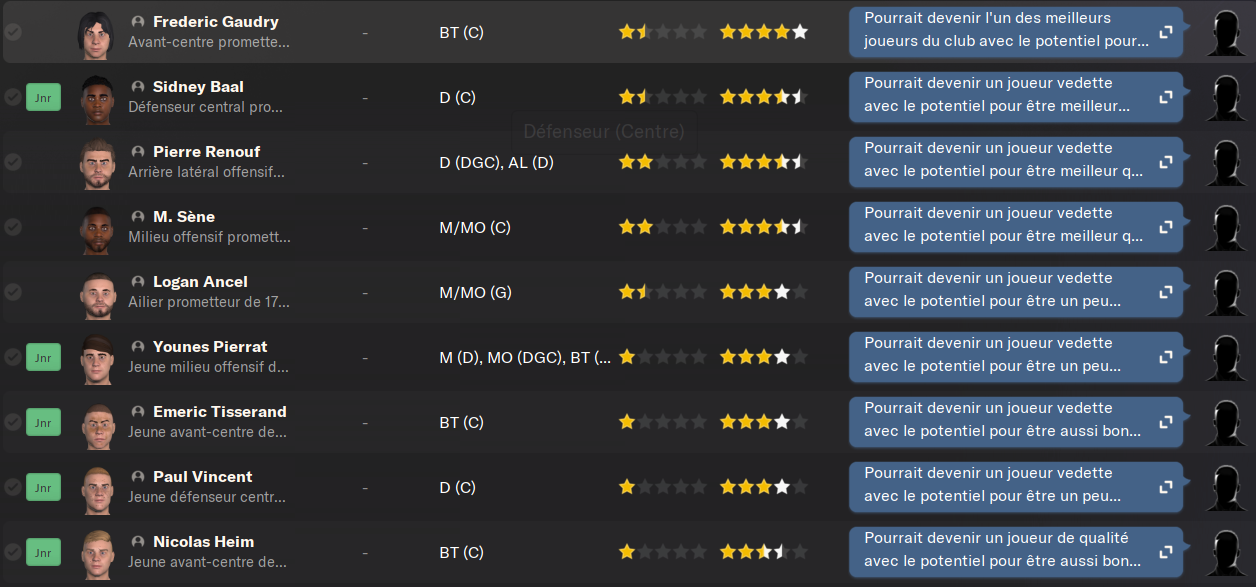Expand Frederic Gaudry's scout report bubble

pos(1165,32)
